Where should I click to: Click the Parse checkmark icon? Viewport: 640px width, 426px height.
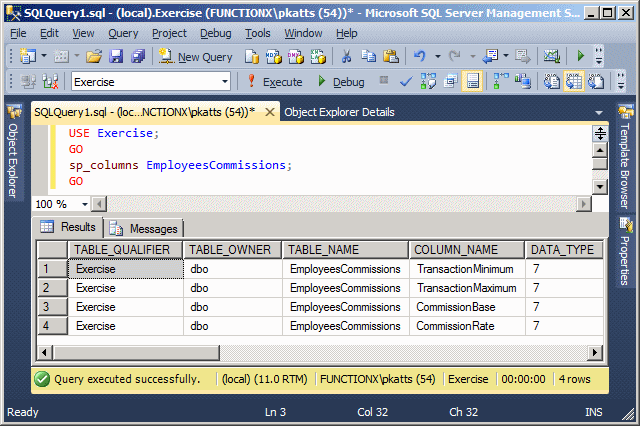click(405, 82)
